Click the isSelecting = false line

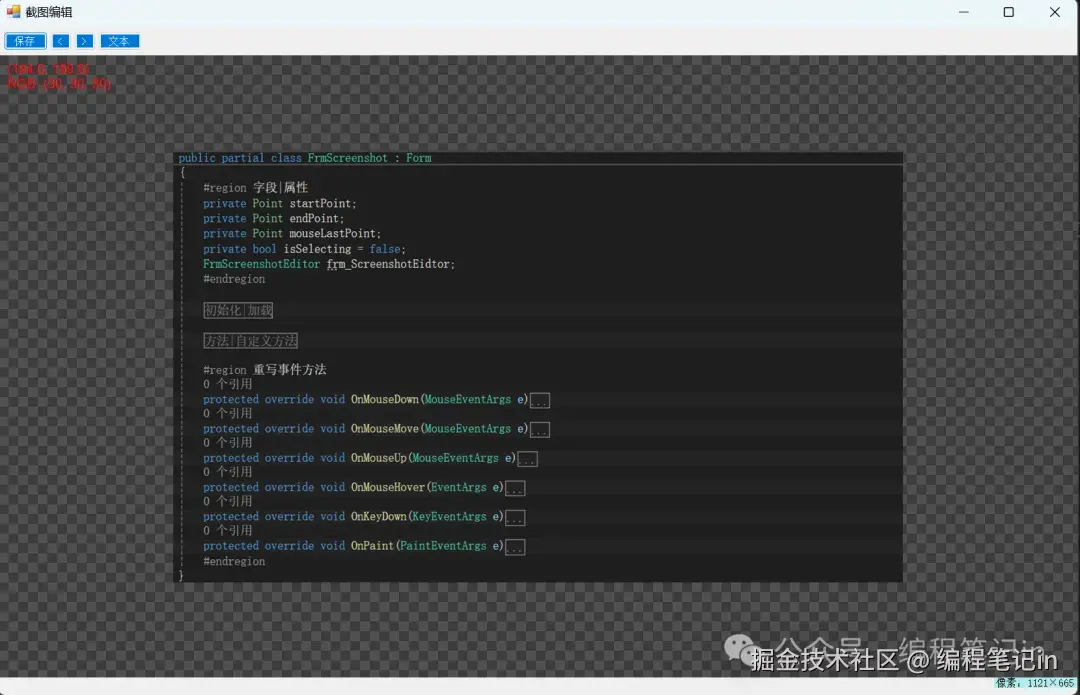(x=304, y=249)
